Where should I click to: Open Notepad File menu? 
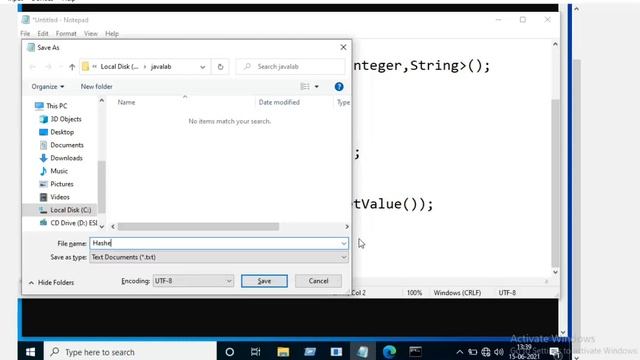tap(25, 34)
